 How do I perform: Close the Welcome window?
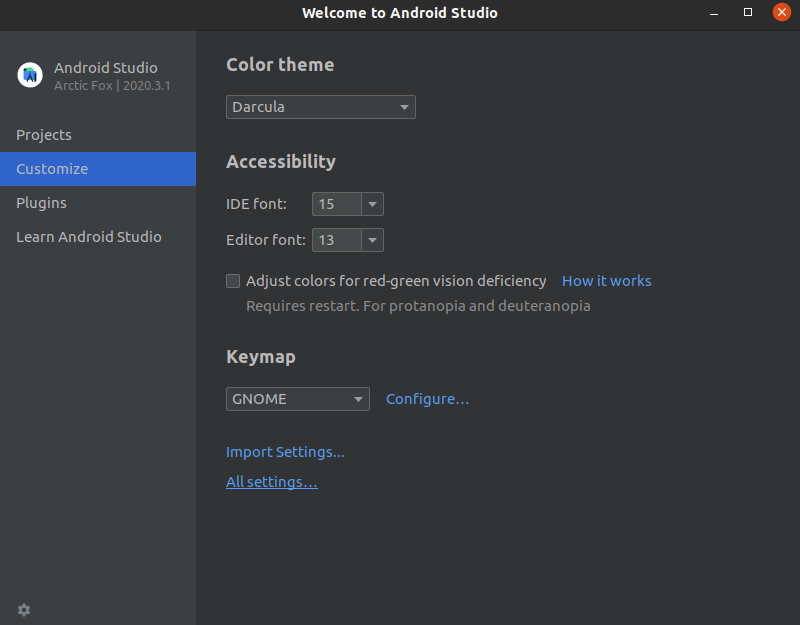[x=781, y=12]
